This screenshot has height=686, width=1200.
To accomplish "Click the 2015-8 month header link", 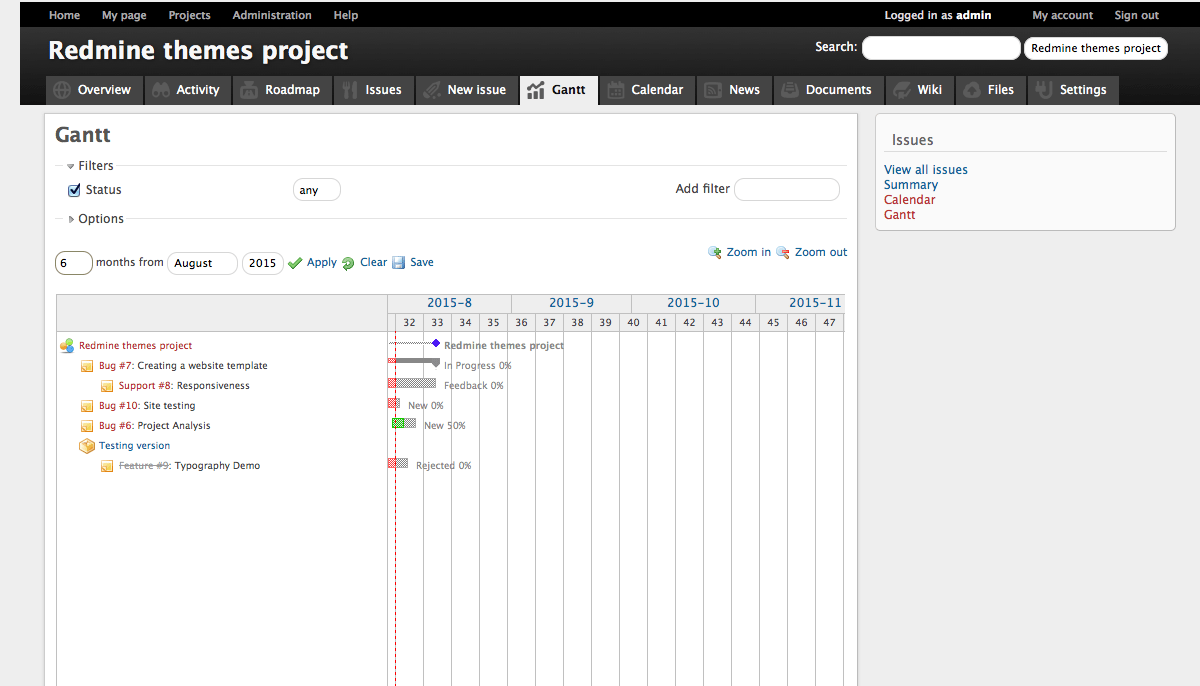I will click(449, 303).
